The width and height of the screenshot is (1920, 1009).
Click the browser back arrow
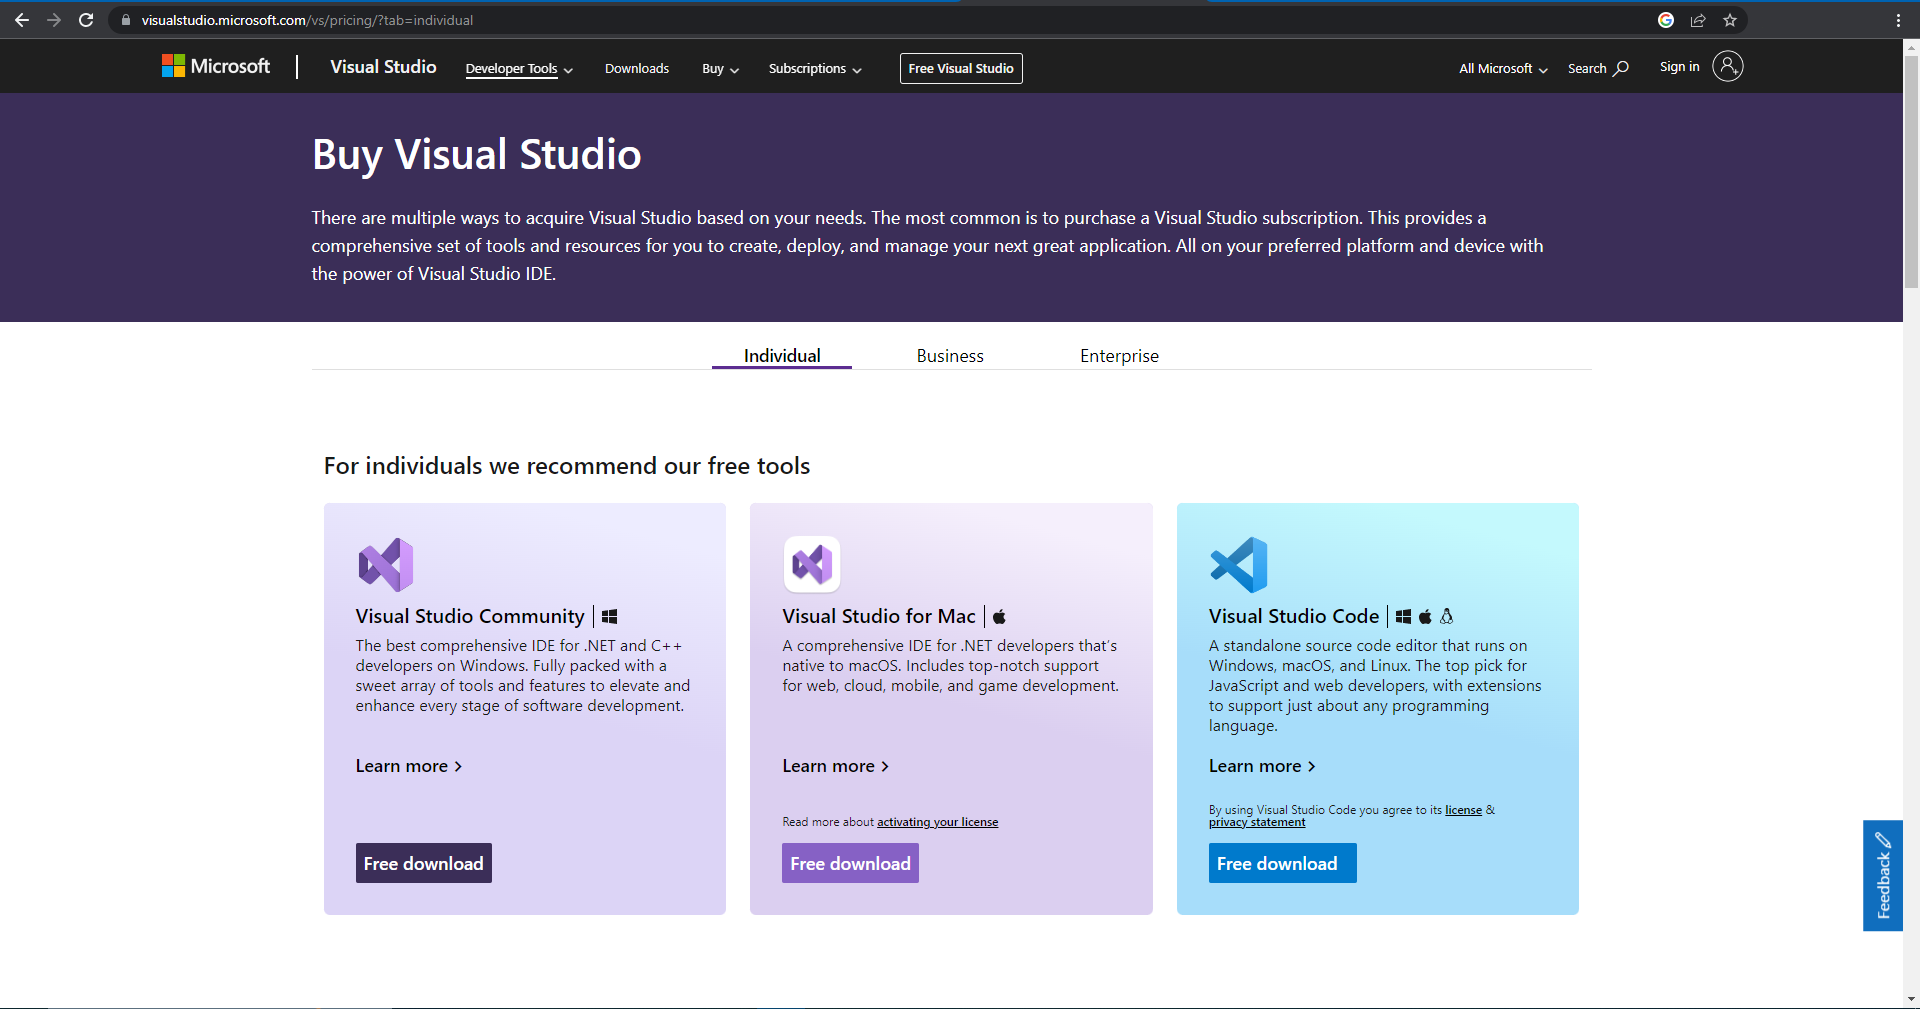pos(22,20)
